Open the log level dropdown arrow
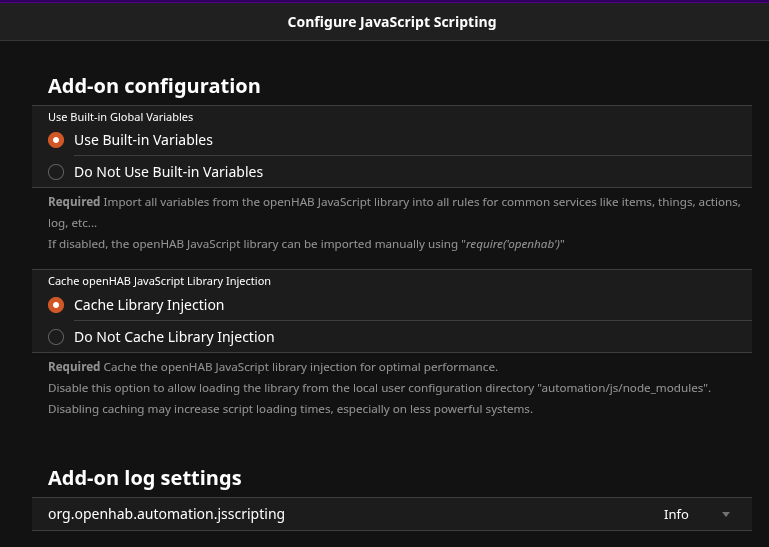The height and width of the screenshot is (547, 769). tap(726, 514)
